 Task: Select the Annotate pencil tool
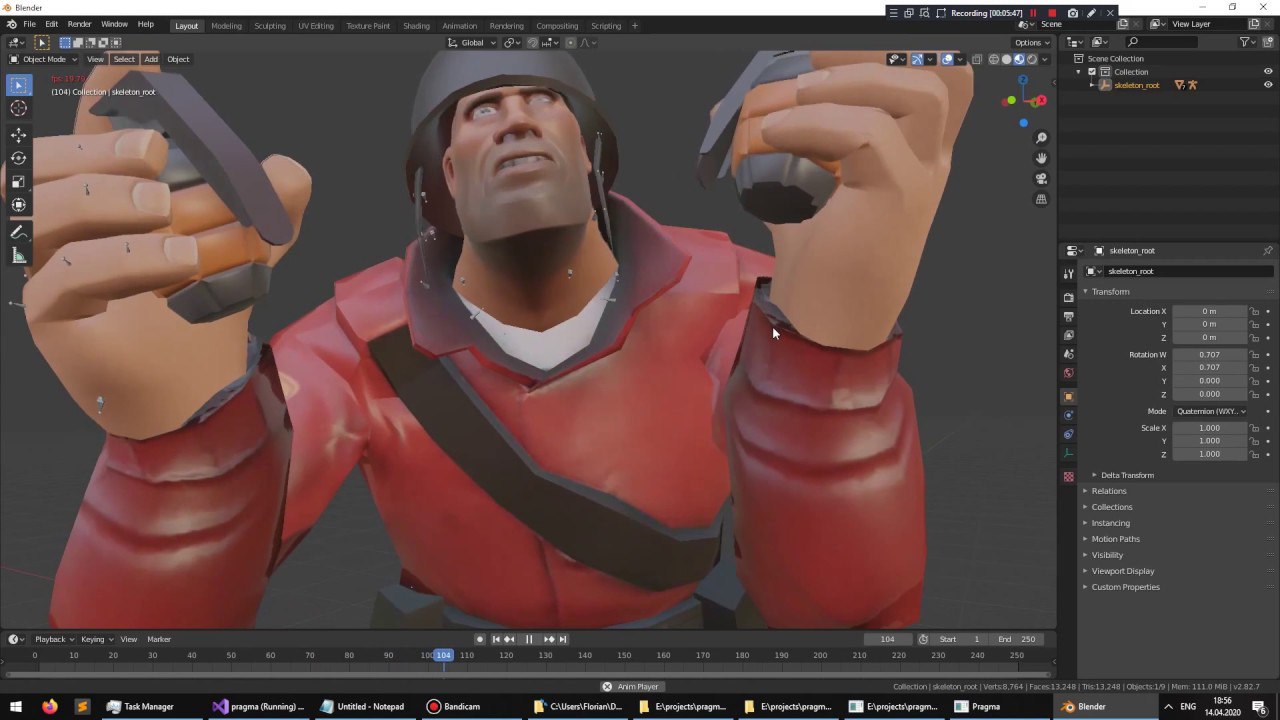tap(19, 232)
